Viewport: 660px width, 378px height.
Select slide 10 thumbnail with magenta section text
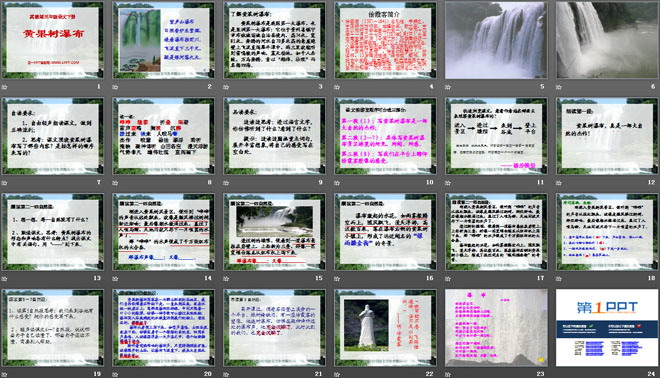[x=385, y=136]
